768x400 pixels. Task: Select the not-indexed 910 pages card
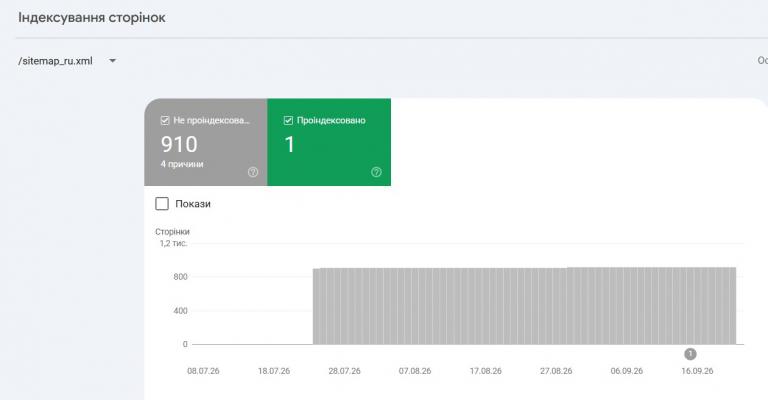click(x=206, y=142)
